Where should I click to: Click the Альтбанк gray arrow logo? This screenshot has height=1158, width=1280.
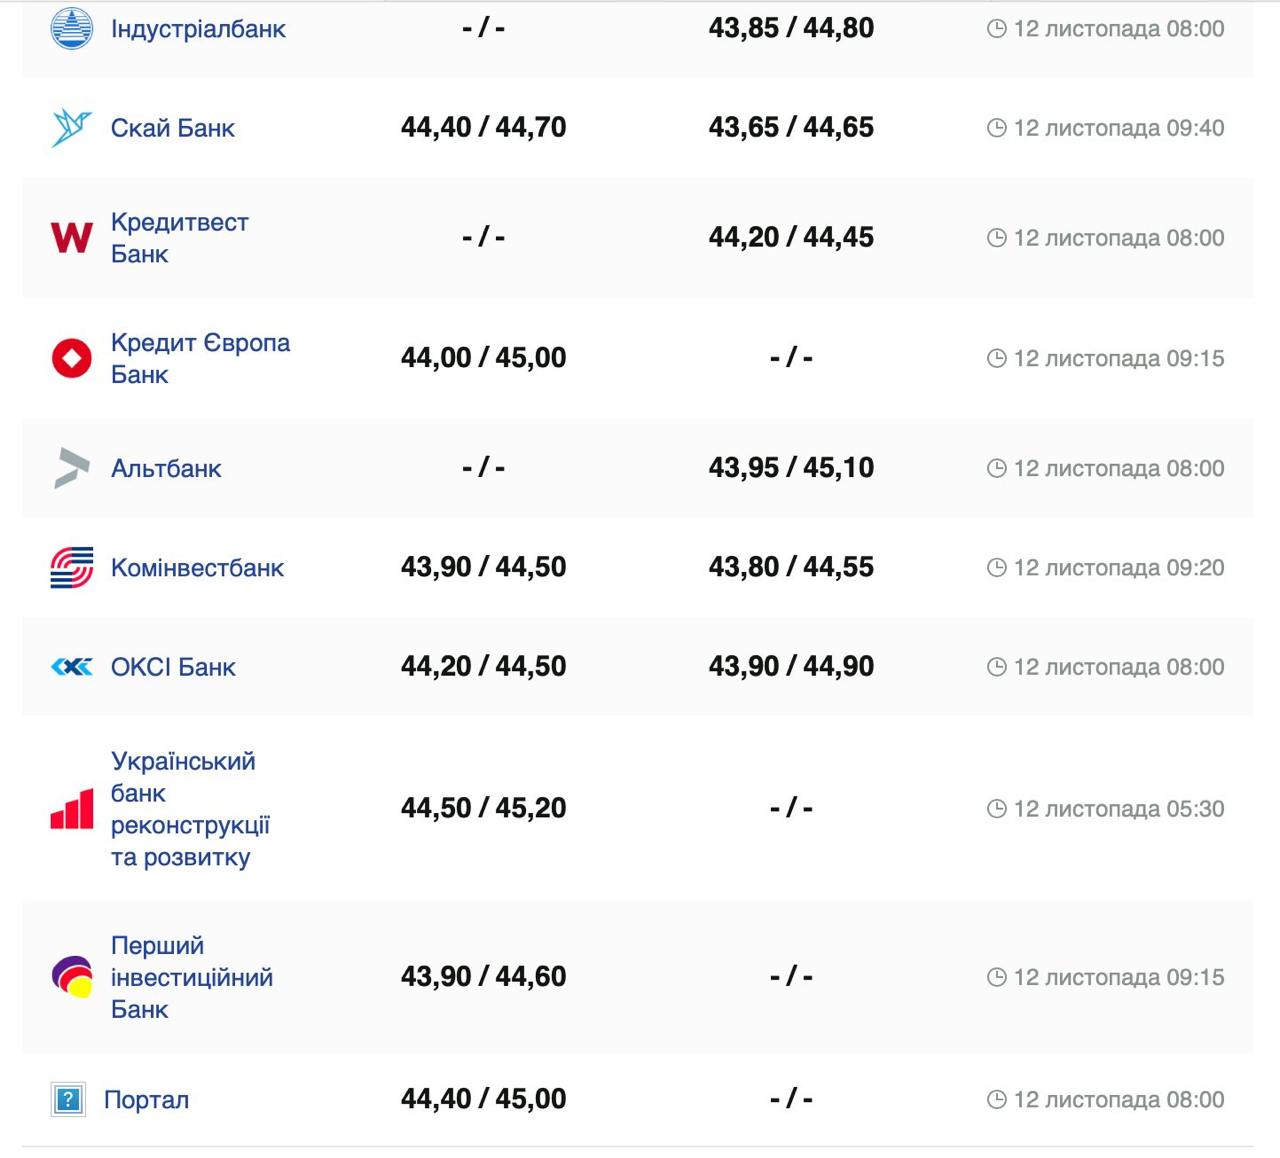coord(71,468)
